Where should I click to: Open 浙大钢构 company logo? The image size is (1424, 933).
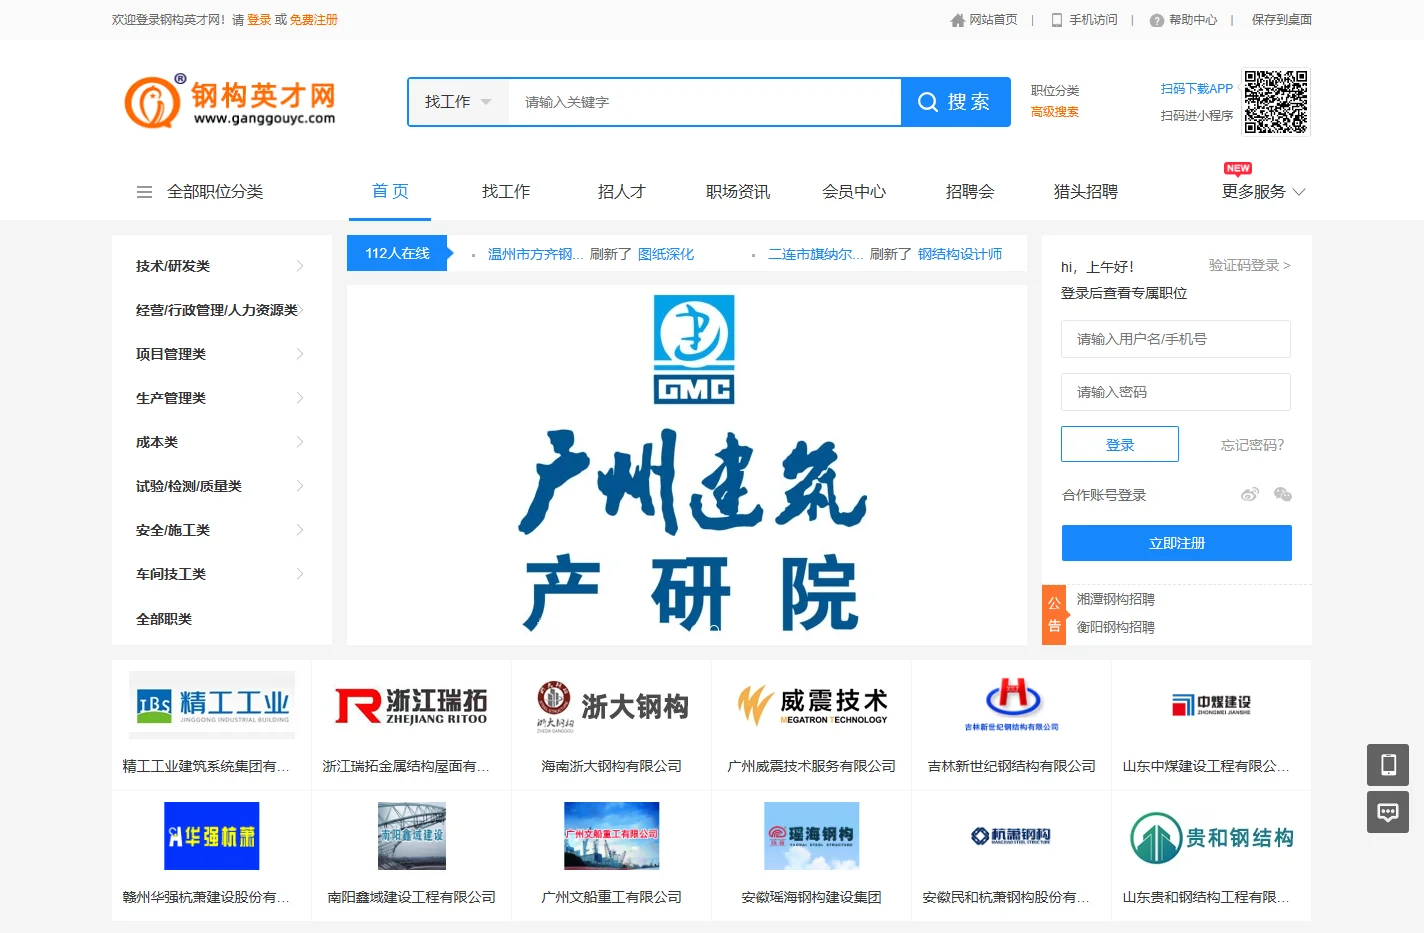coord(612,706)
